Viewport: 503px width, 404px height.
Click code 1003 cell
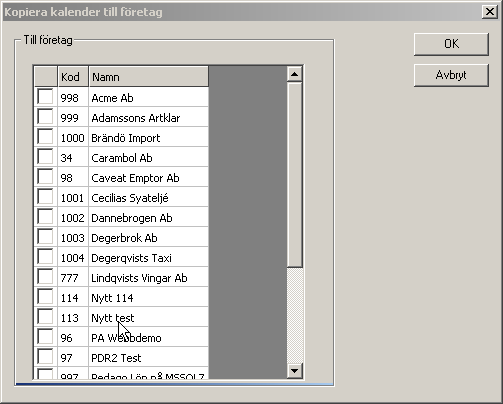point(73,237)
